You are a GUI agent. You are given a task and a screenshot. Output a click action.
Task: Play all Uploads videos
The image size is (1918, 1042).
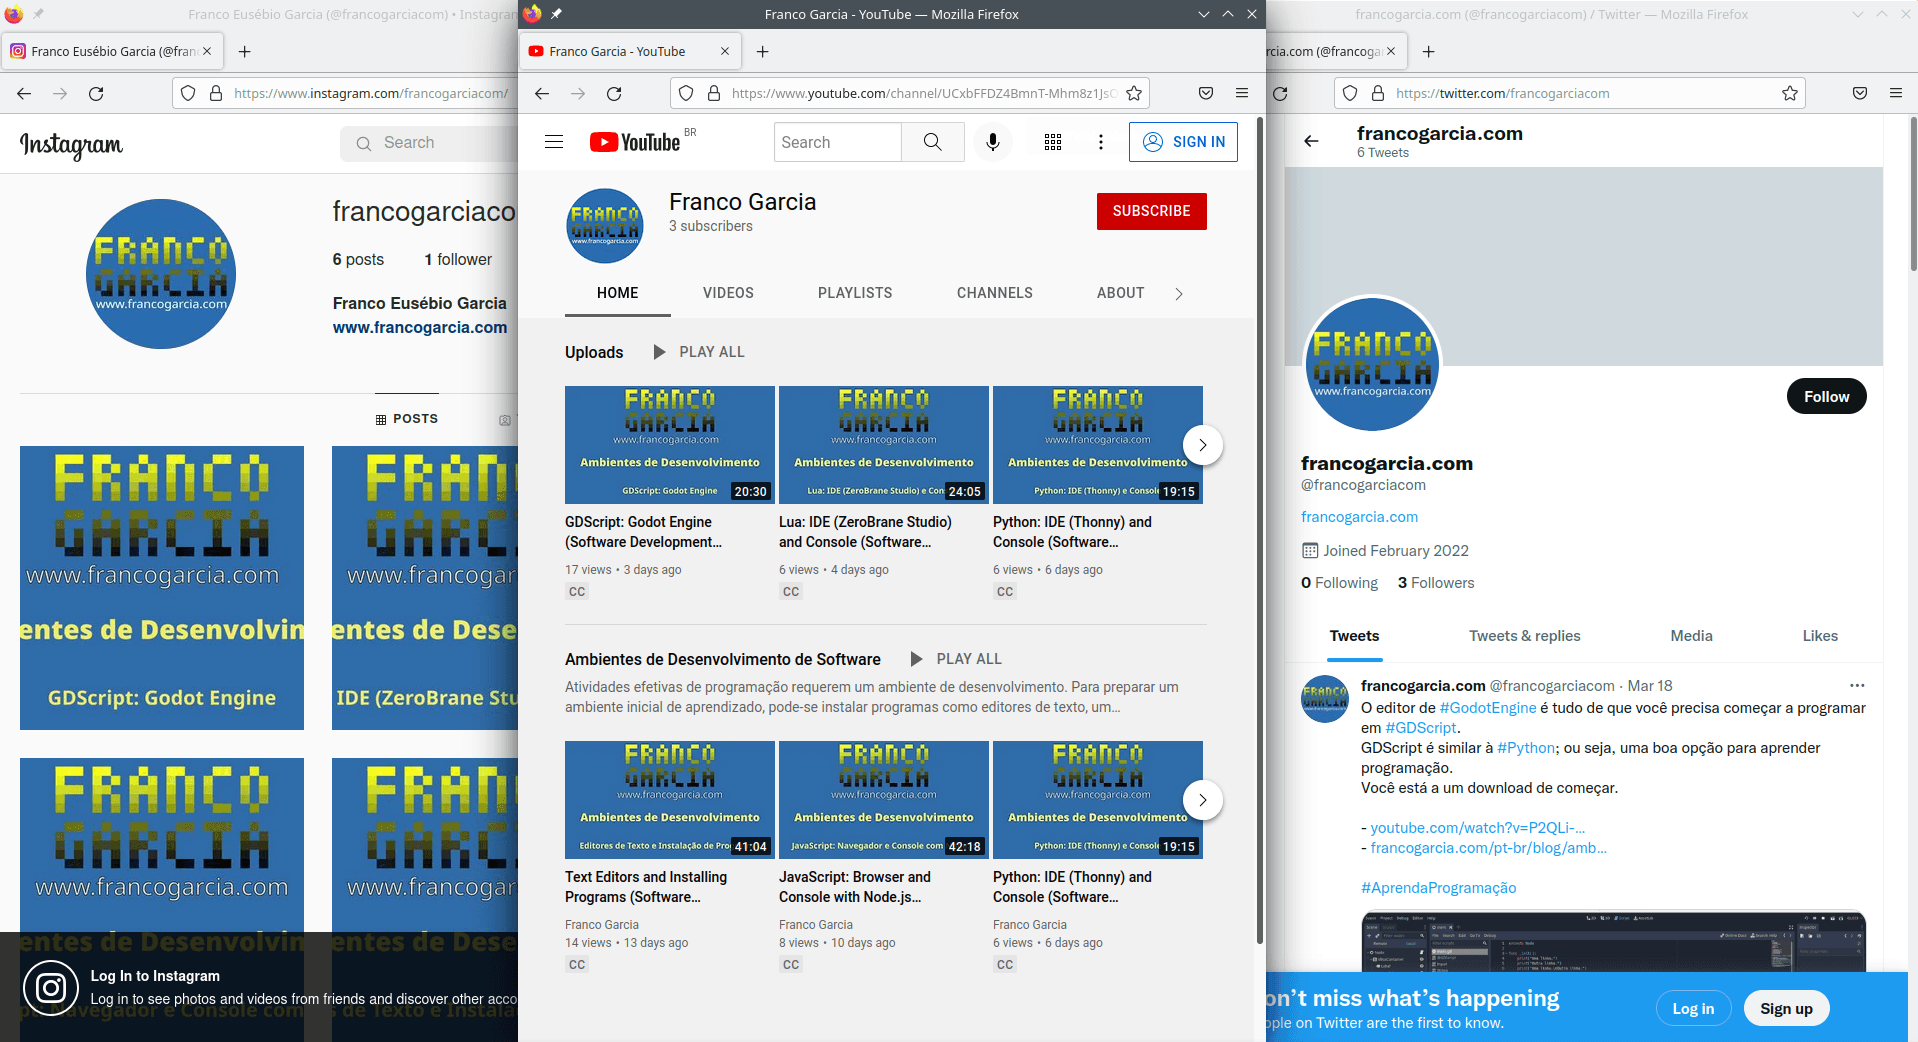click(699, 352)
